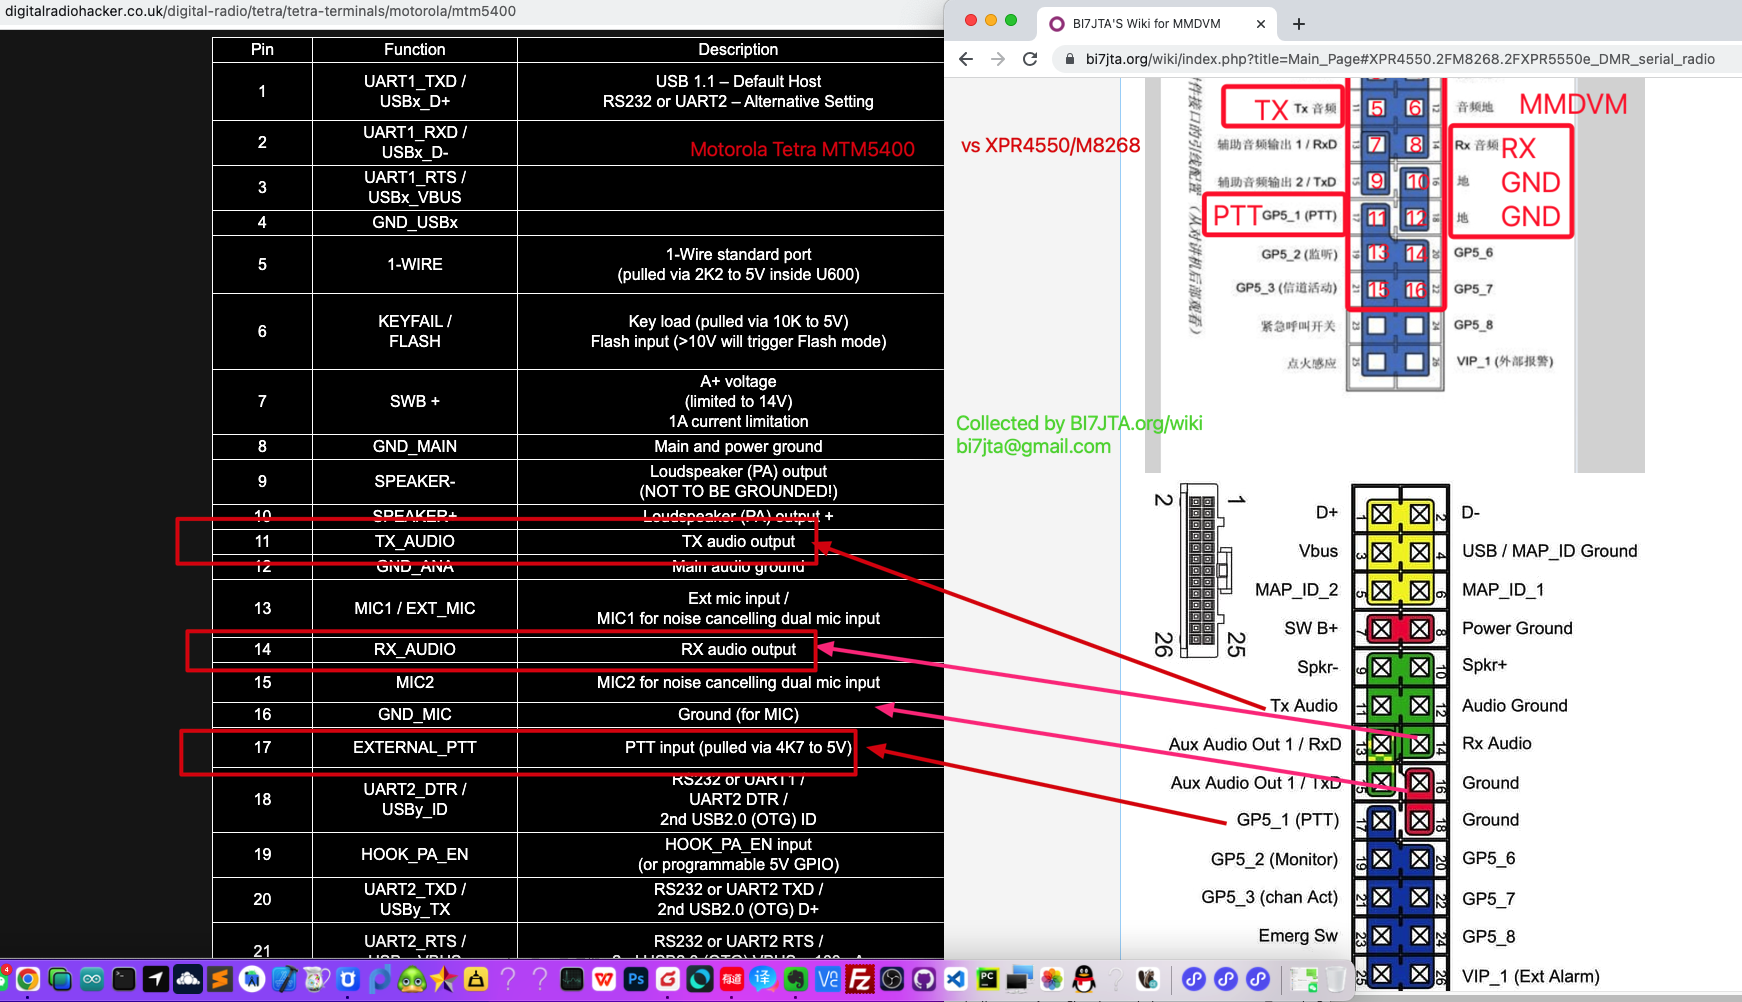
Task: Launch Terminal from the dock
Action: pos(124,979)
